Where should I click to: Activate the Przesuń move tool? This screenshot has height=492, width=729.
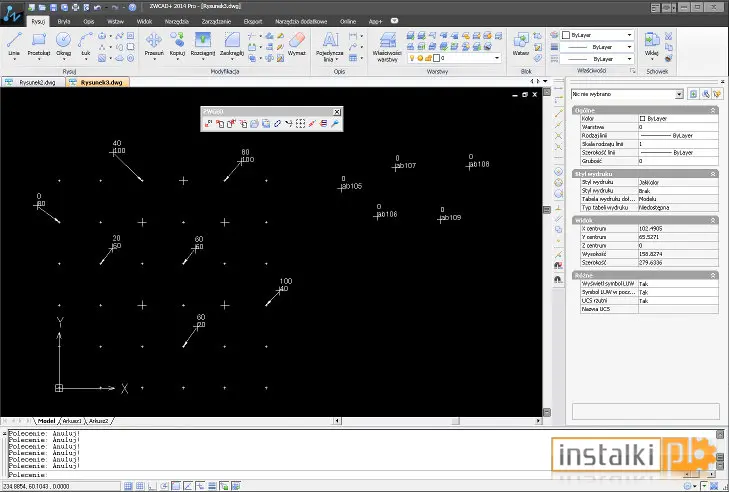[154, 44]
